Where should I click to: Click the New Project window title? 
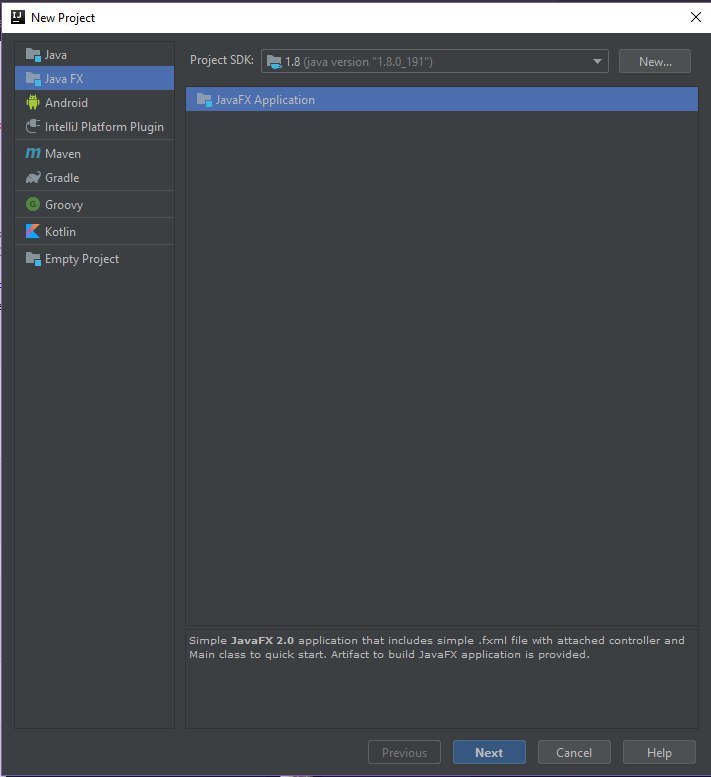[63, 18]
